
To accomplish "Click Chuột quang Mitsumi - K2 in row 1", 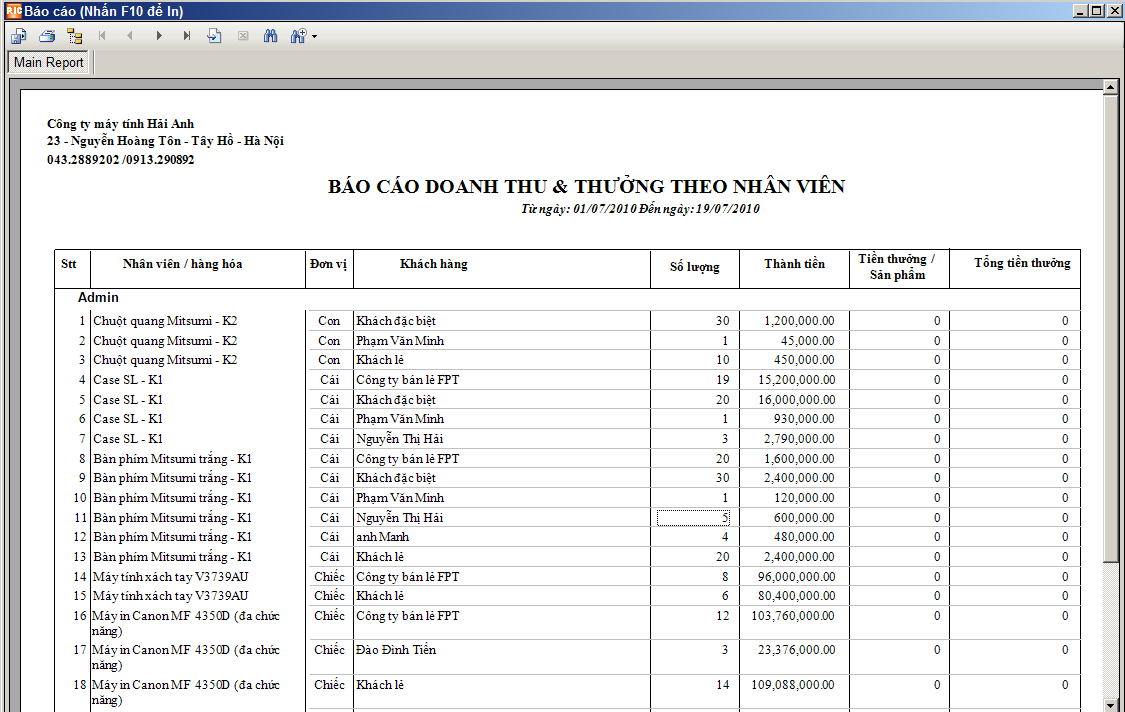I will pos(165,321).
